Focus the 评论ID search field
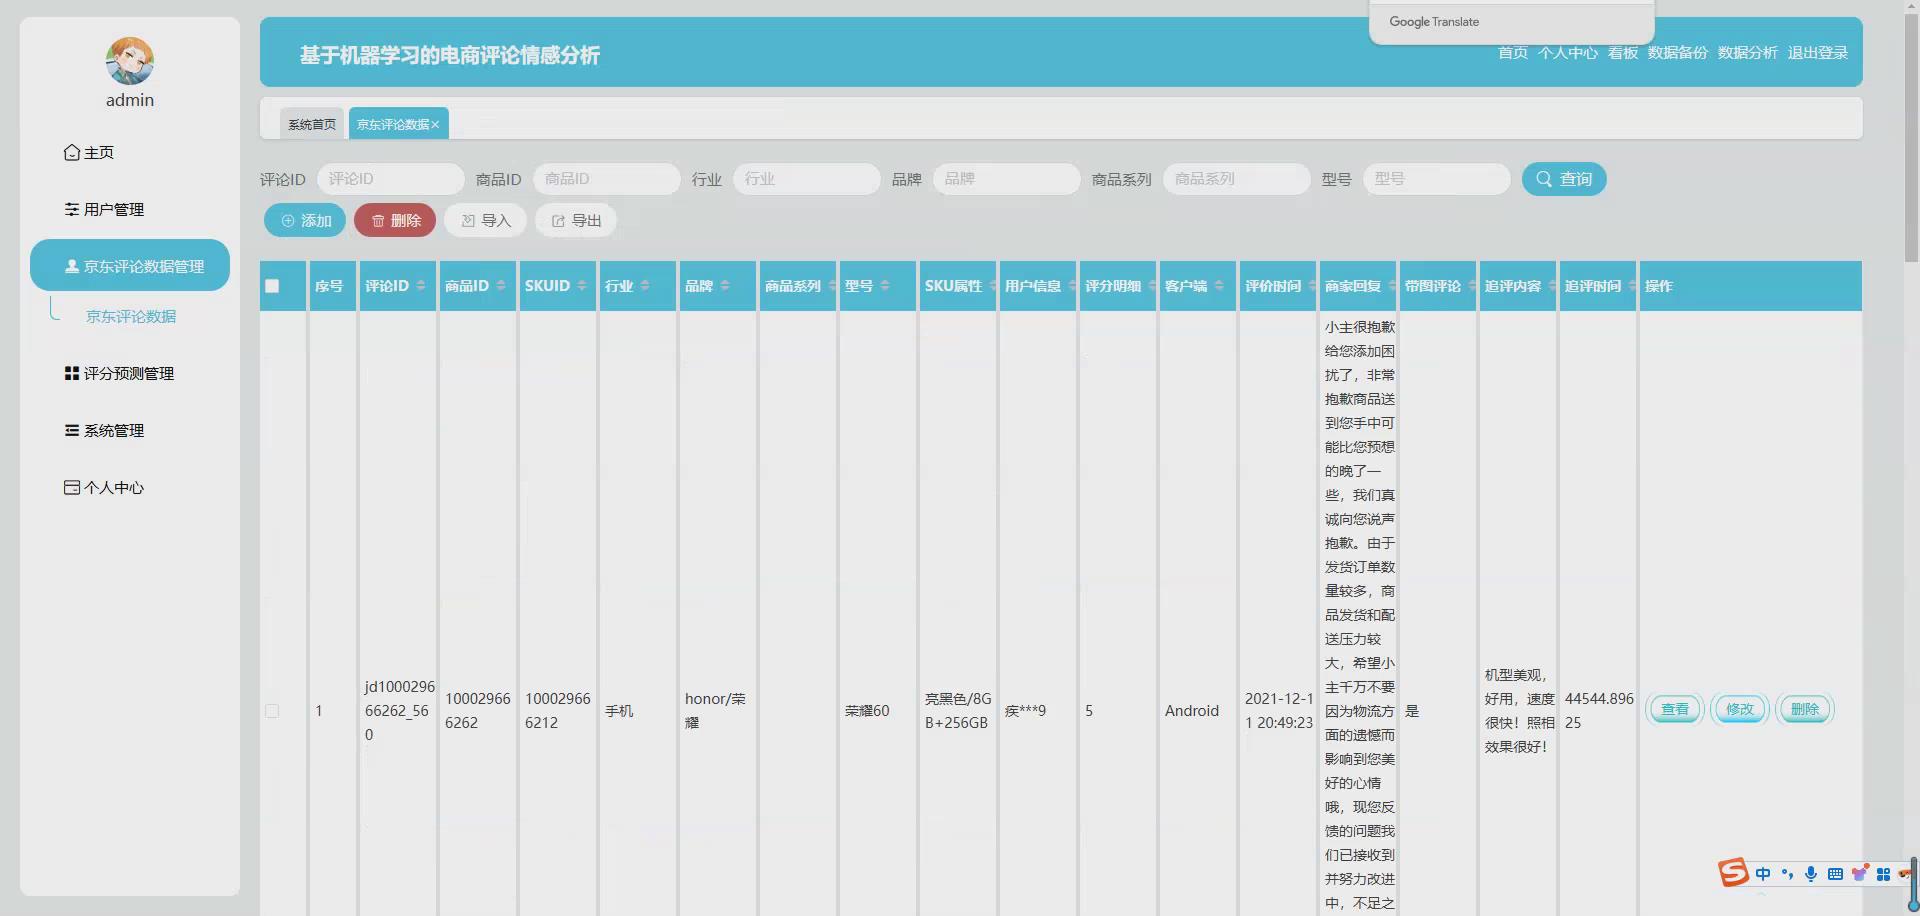Viewport: 1920px width, 916px height. 391,179
